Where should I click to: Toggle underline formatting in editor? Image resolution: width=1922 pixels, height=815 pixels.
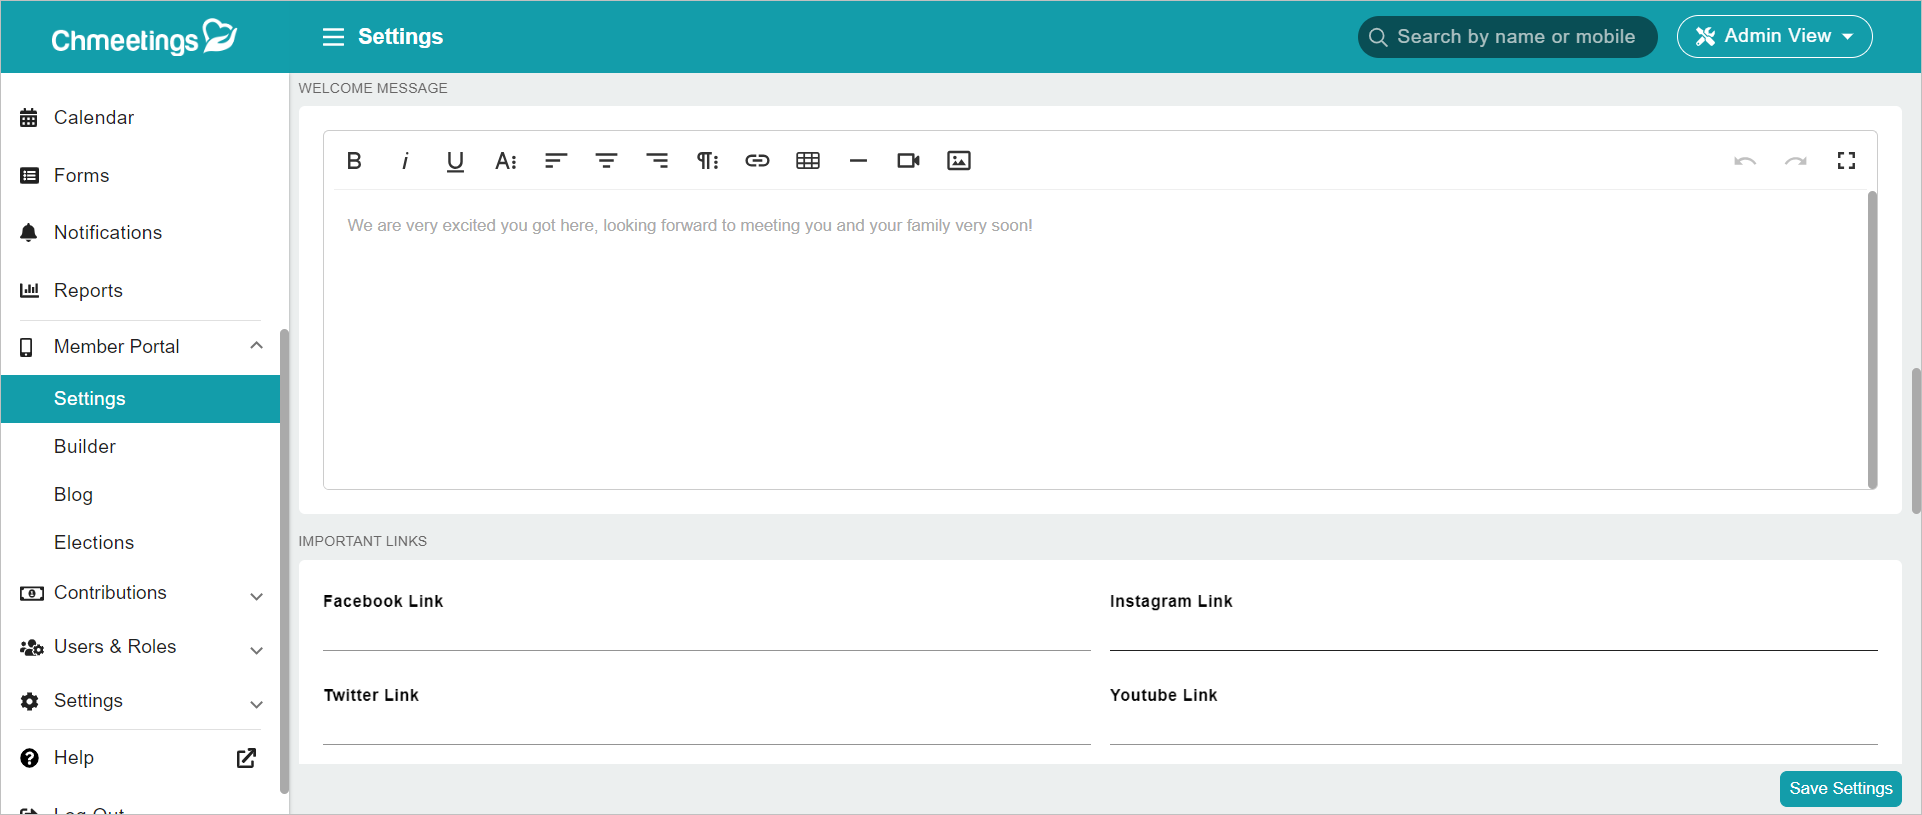click(455, 161)
